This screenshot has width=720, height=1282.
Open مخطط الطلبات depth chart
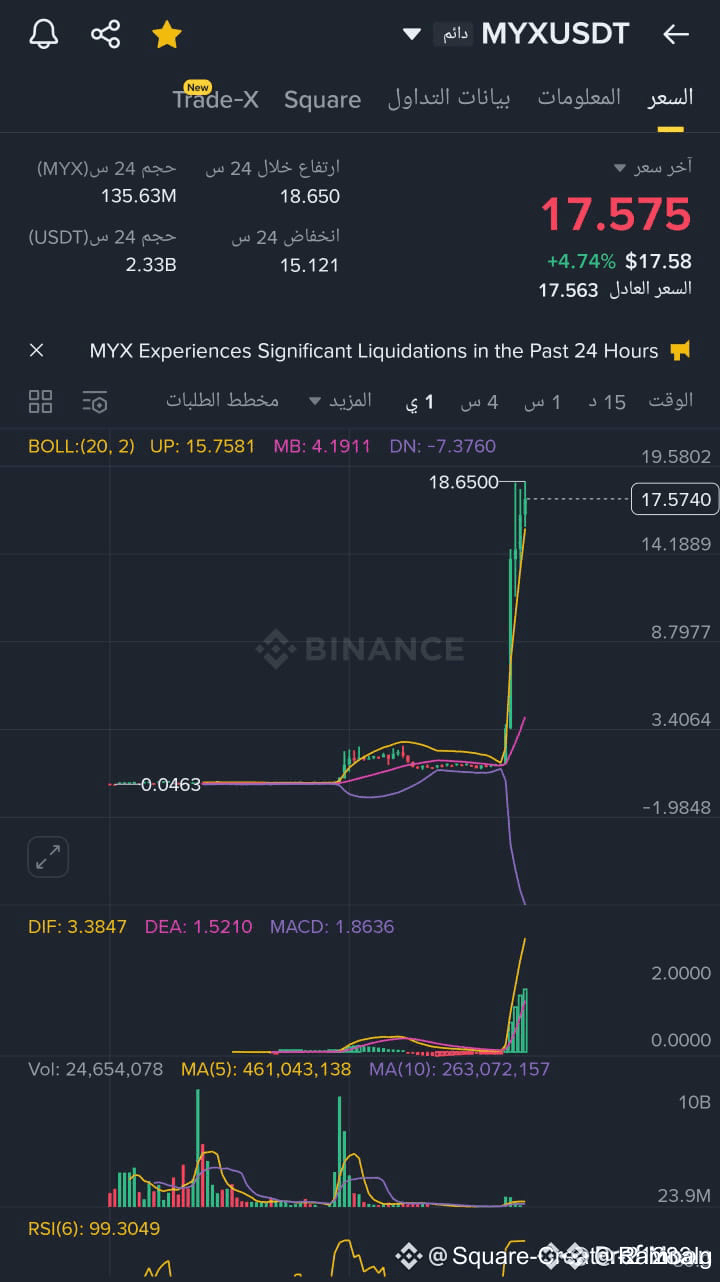click(x=222, y=400)
